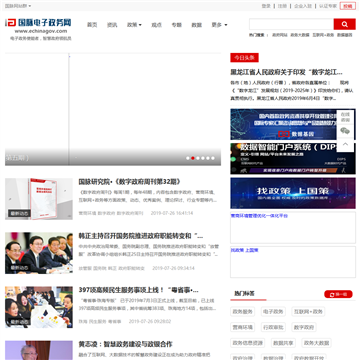Focus the search input box
The image size is (360, 360).
pyautogui.click(x=291, y=24)
